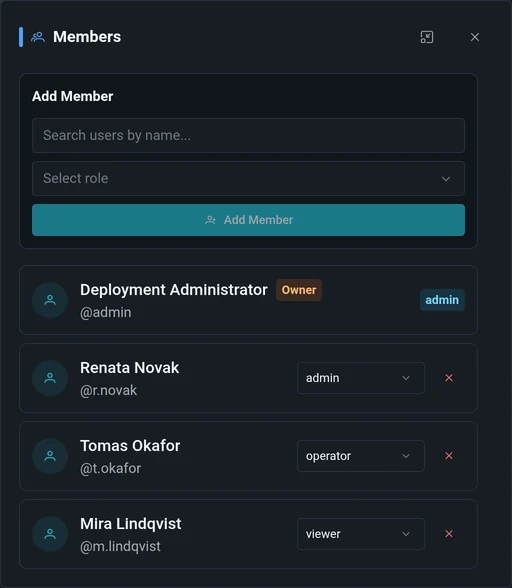
Task: Click Mira Lindqvist's avatar icon
Action: 50,534
